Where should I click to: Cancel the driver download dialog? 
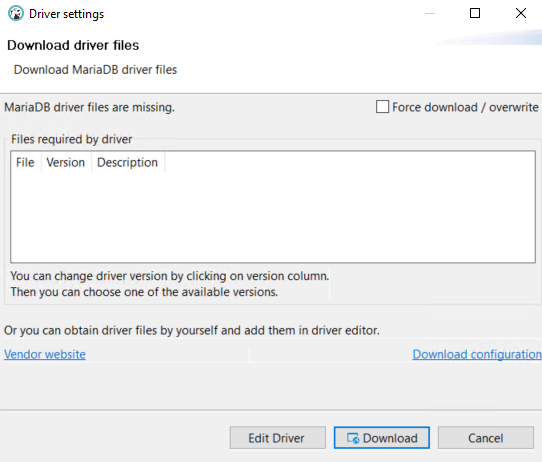click(486, 438)
